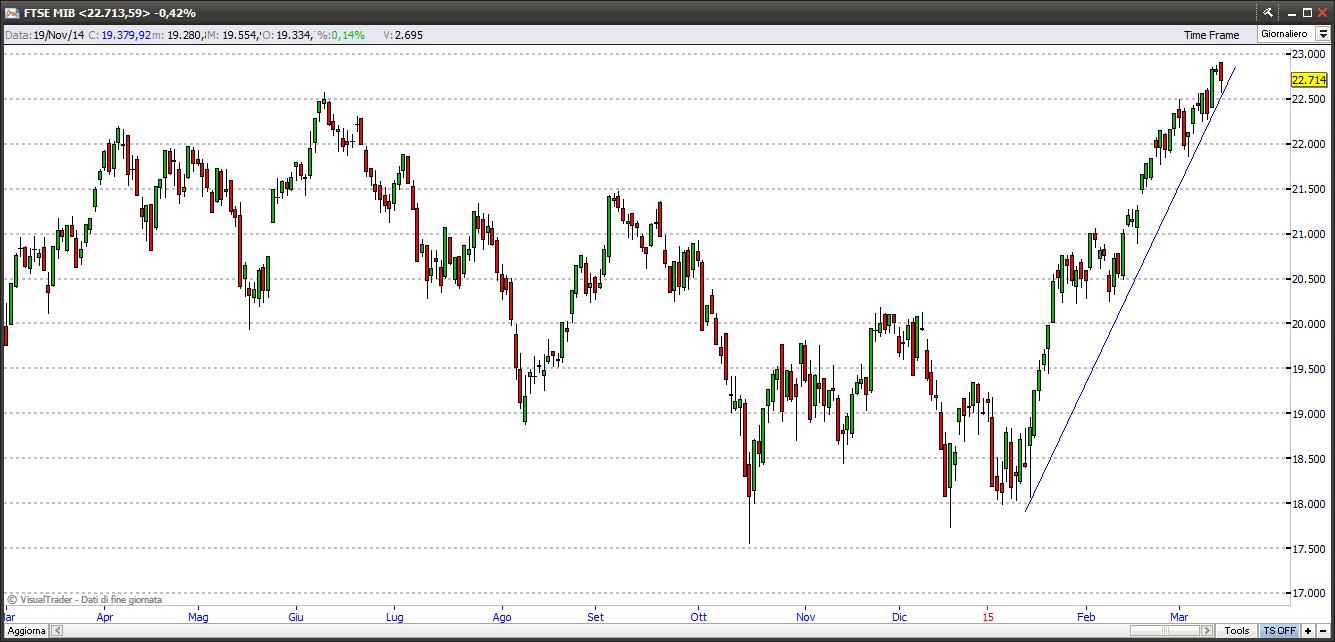Click the VisualTrader app icon in title bar
The image size is (1335, 642).
tap(12, 13)
